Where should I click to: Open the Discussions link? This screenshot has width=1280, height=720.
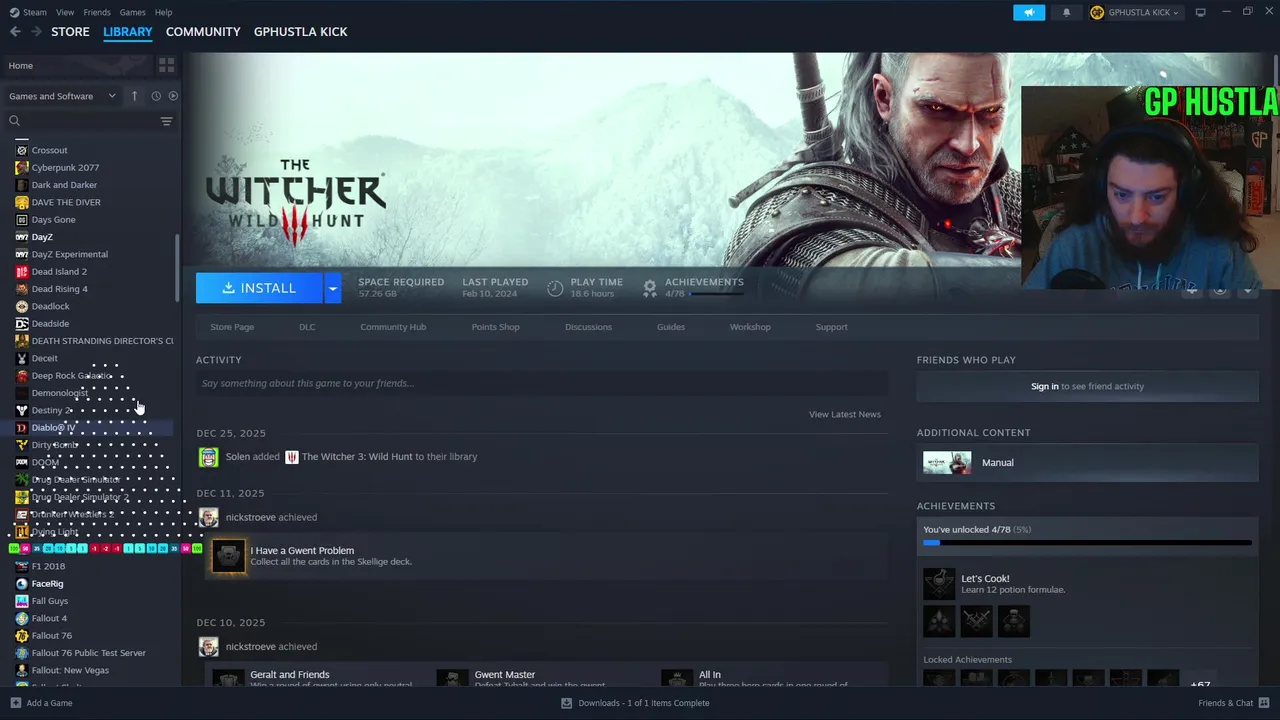point(588,327)
